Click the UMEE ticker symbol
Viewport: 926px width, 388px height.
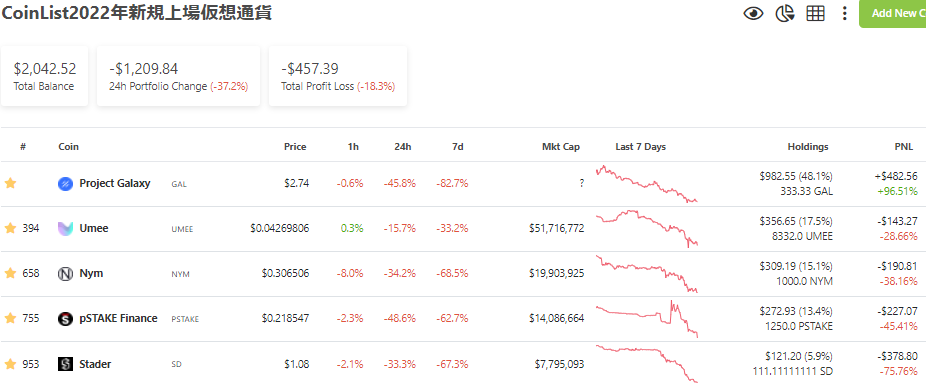[182, 229]
